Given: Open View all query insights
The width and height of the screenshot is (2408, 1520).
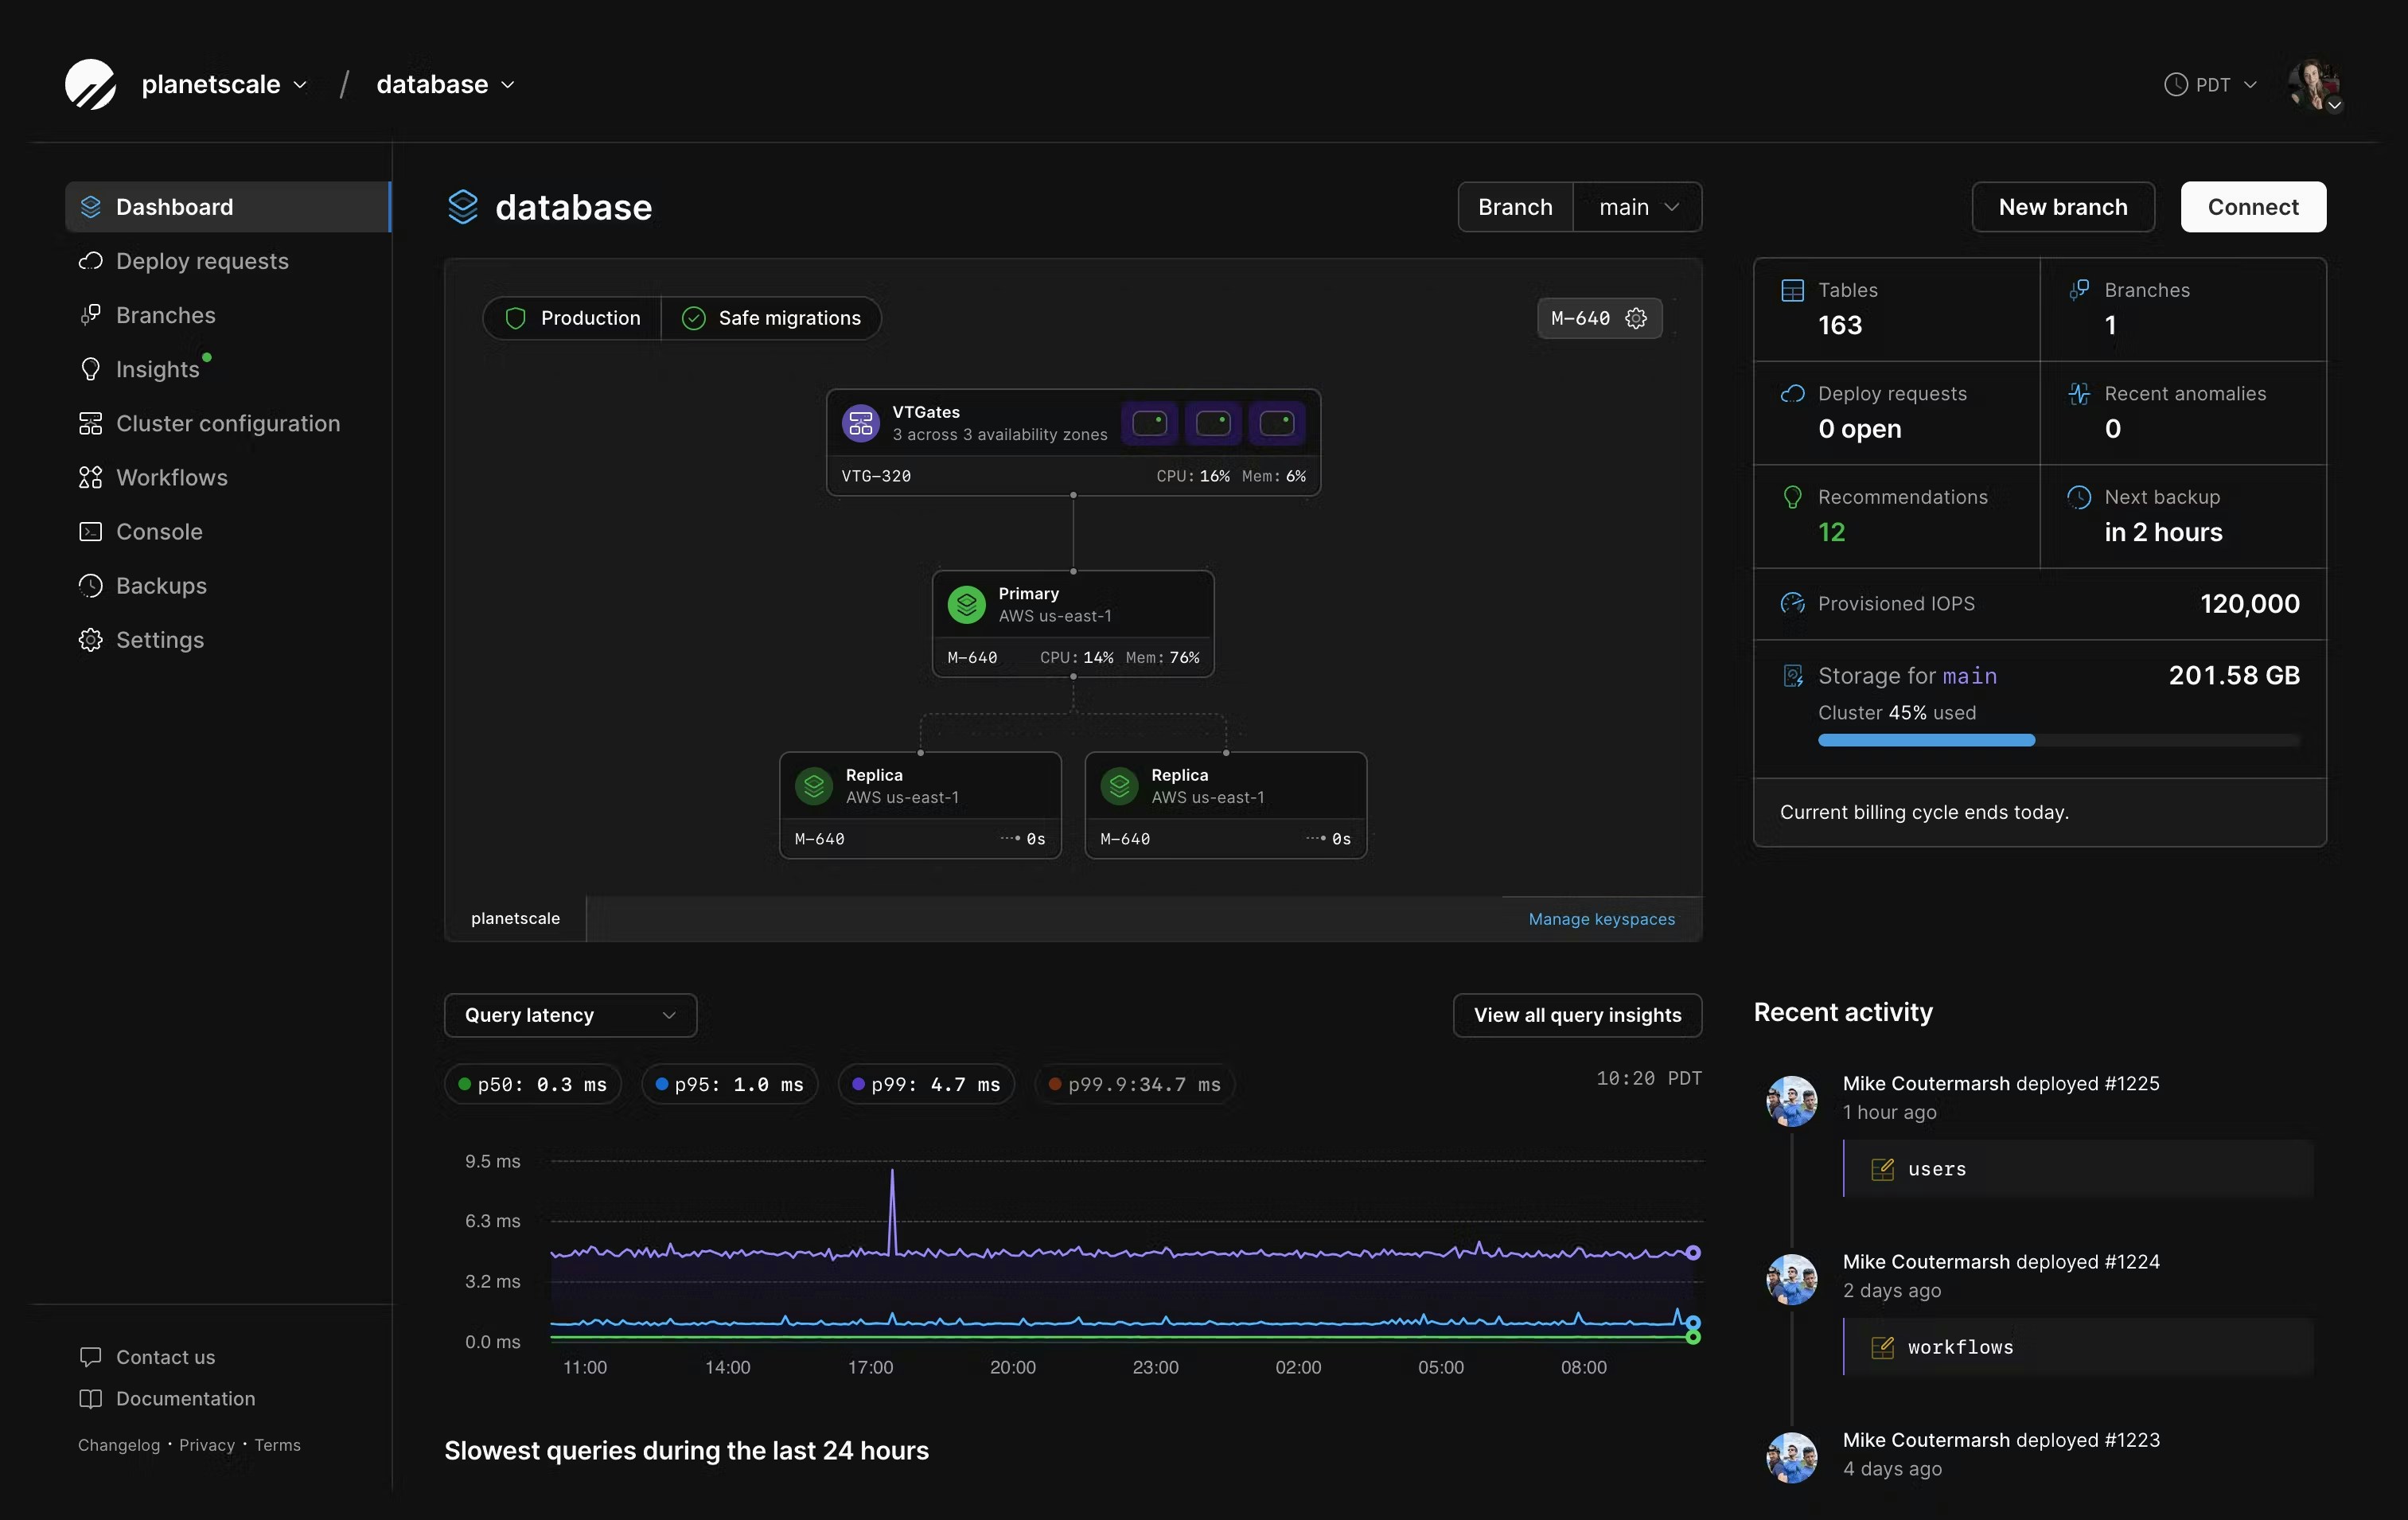Looking at the screenshot, I should click(x=1576, y=1015).
